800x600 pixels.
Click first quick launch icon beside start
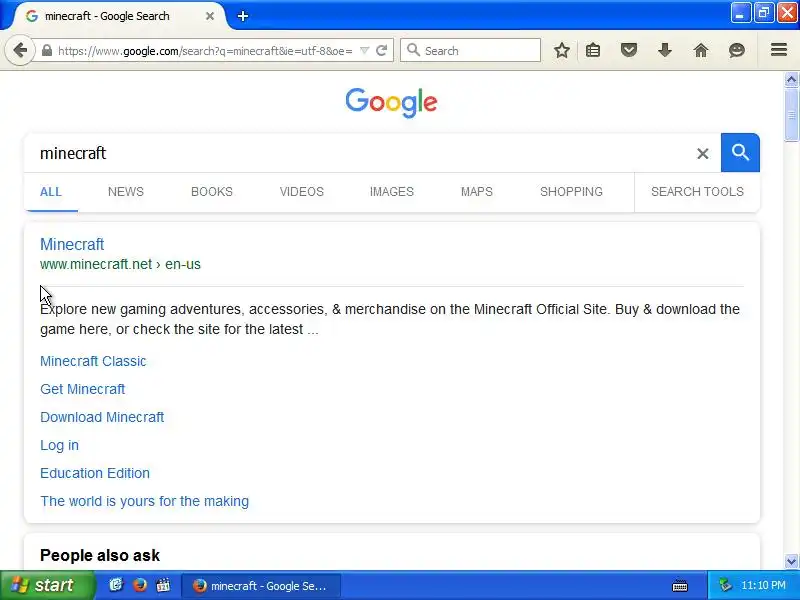[x=116, y=585]
